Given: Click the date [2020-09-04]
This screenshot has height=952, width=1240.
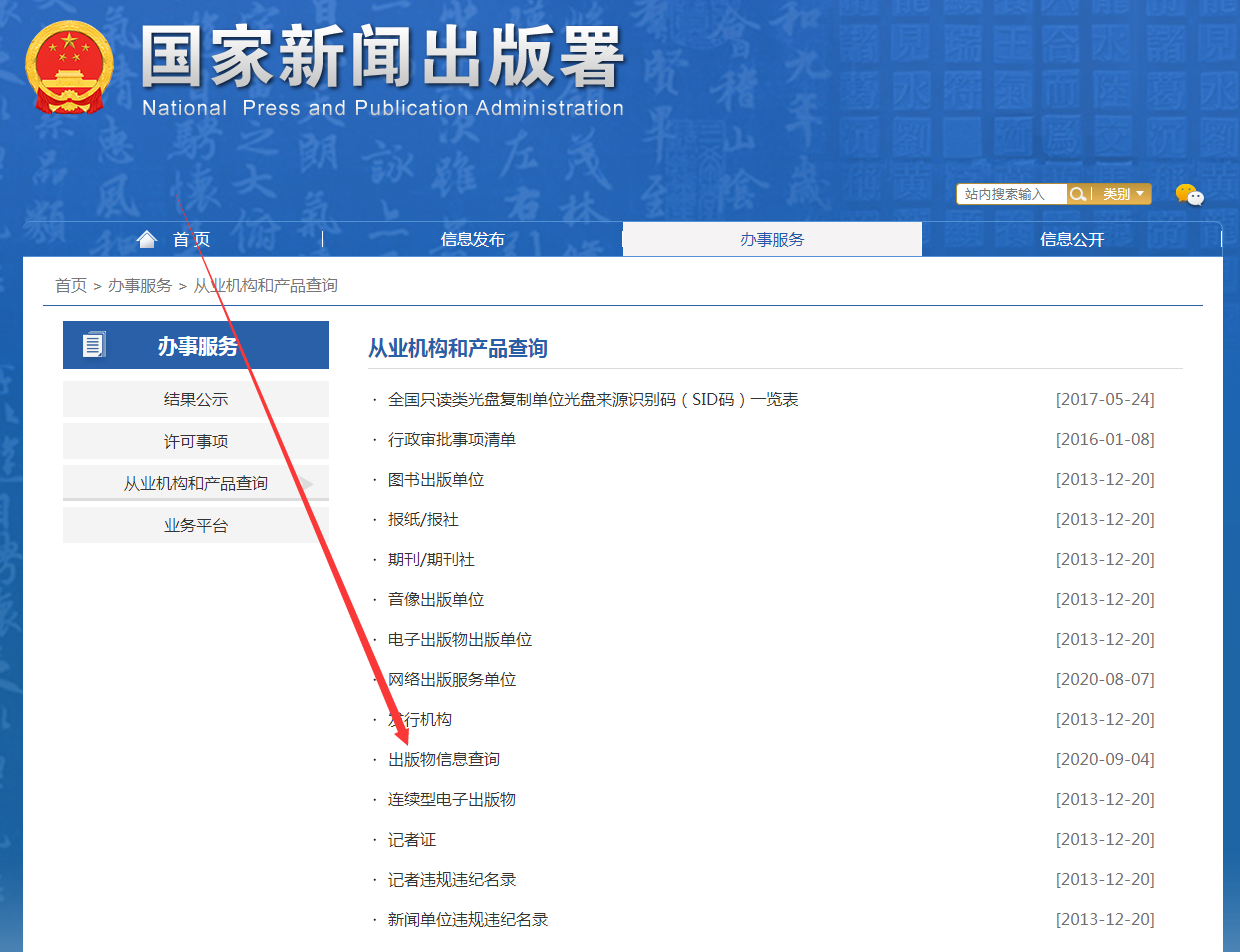Looking at the screenshot, I should tap(1105, 760).
